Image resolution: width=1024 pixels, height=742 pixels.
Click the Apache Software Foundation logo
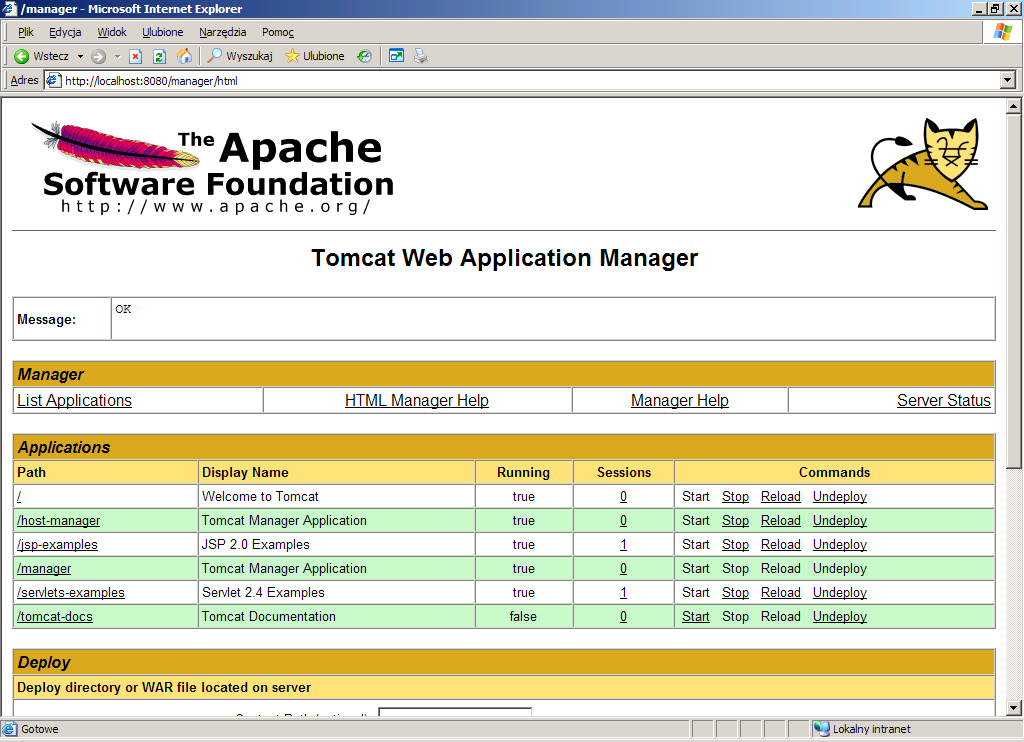coord(213,168)
